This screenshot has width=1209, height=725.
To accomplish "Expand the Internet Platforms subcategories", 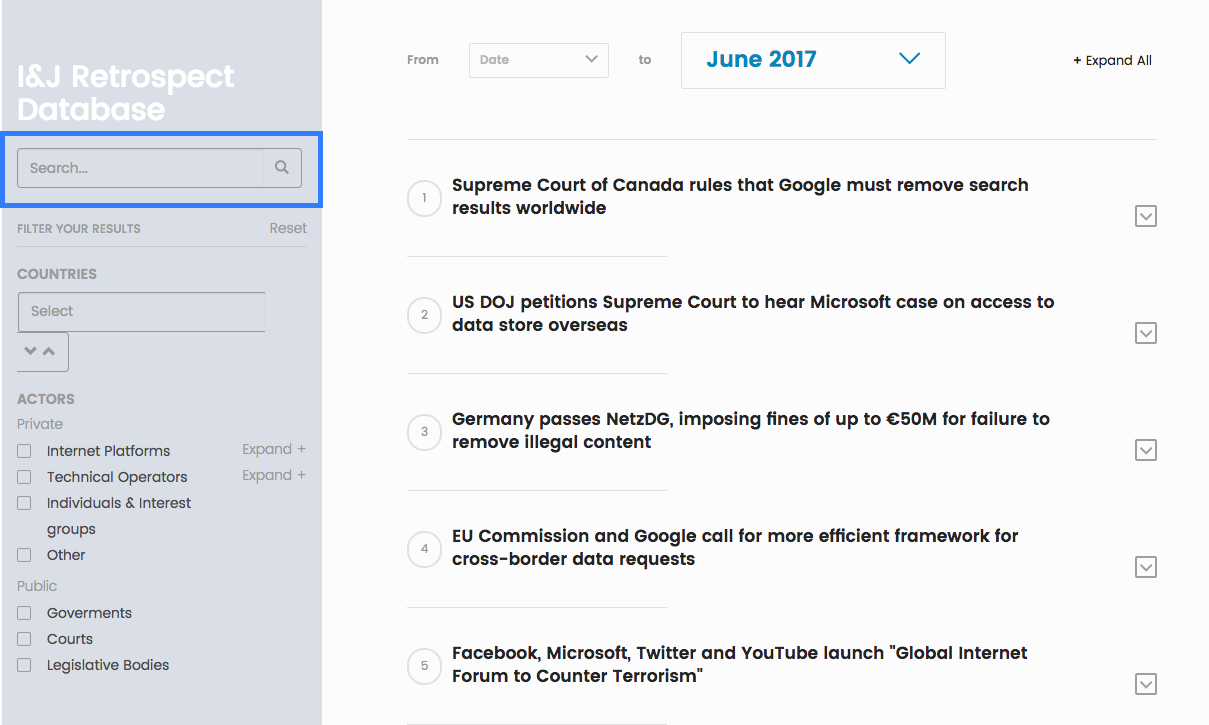I will 274,449.
